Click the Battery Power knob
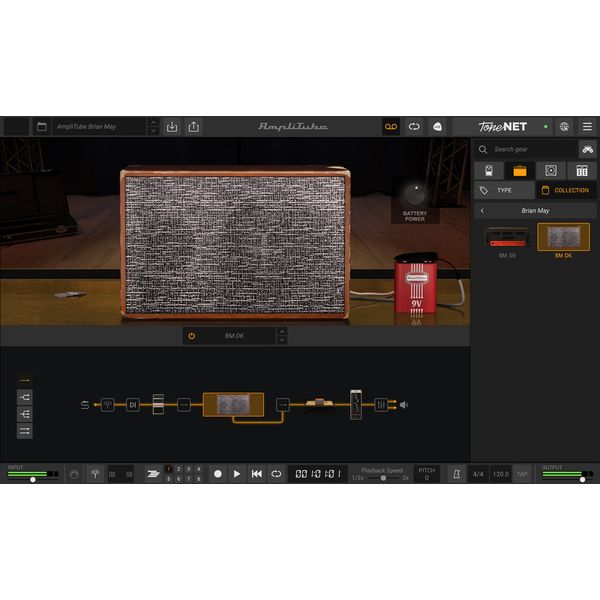The image size is (600, 600). (x=416, y=194)
